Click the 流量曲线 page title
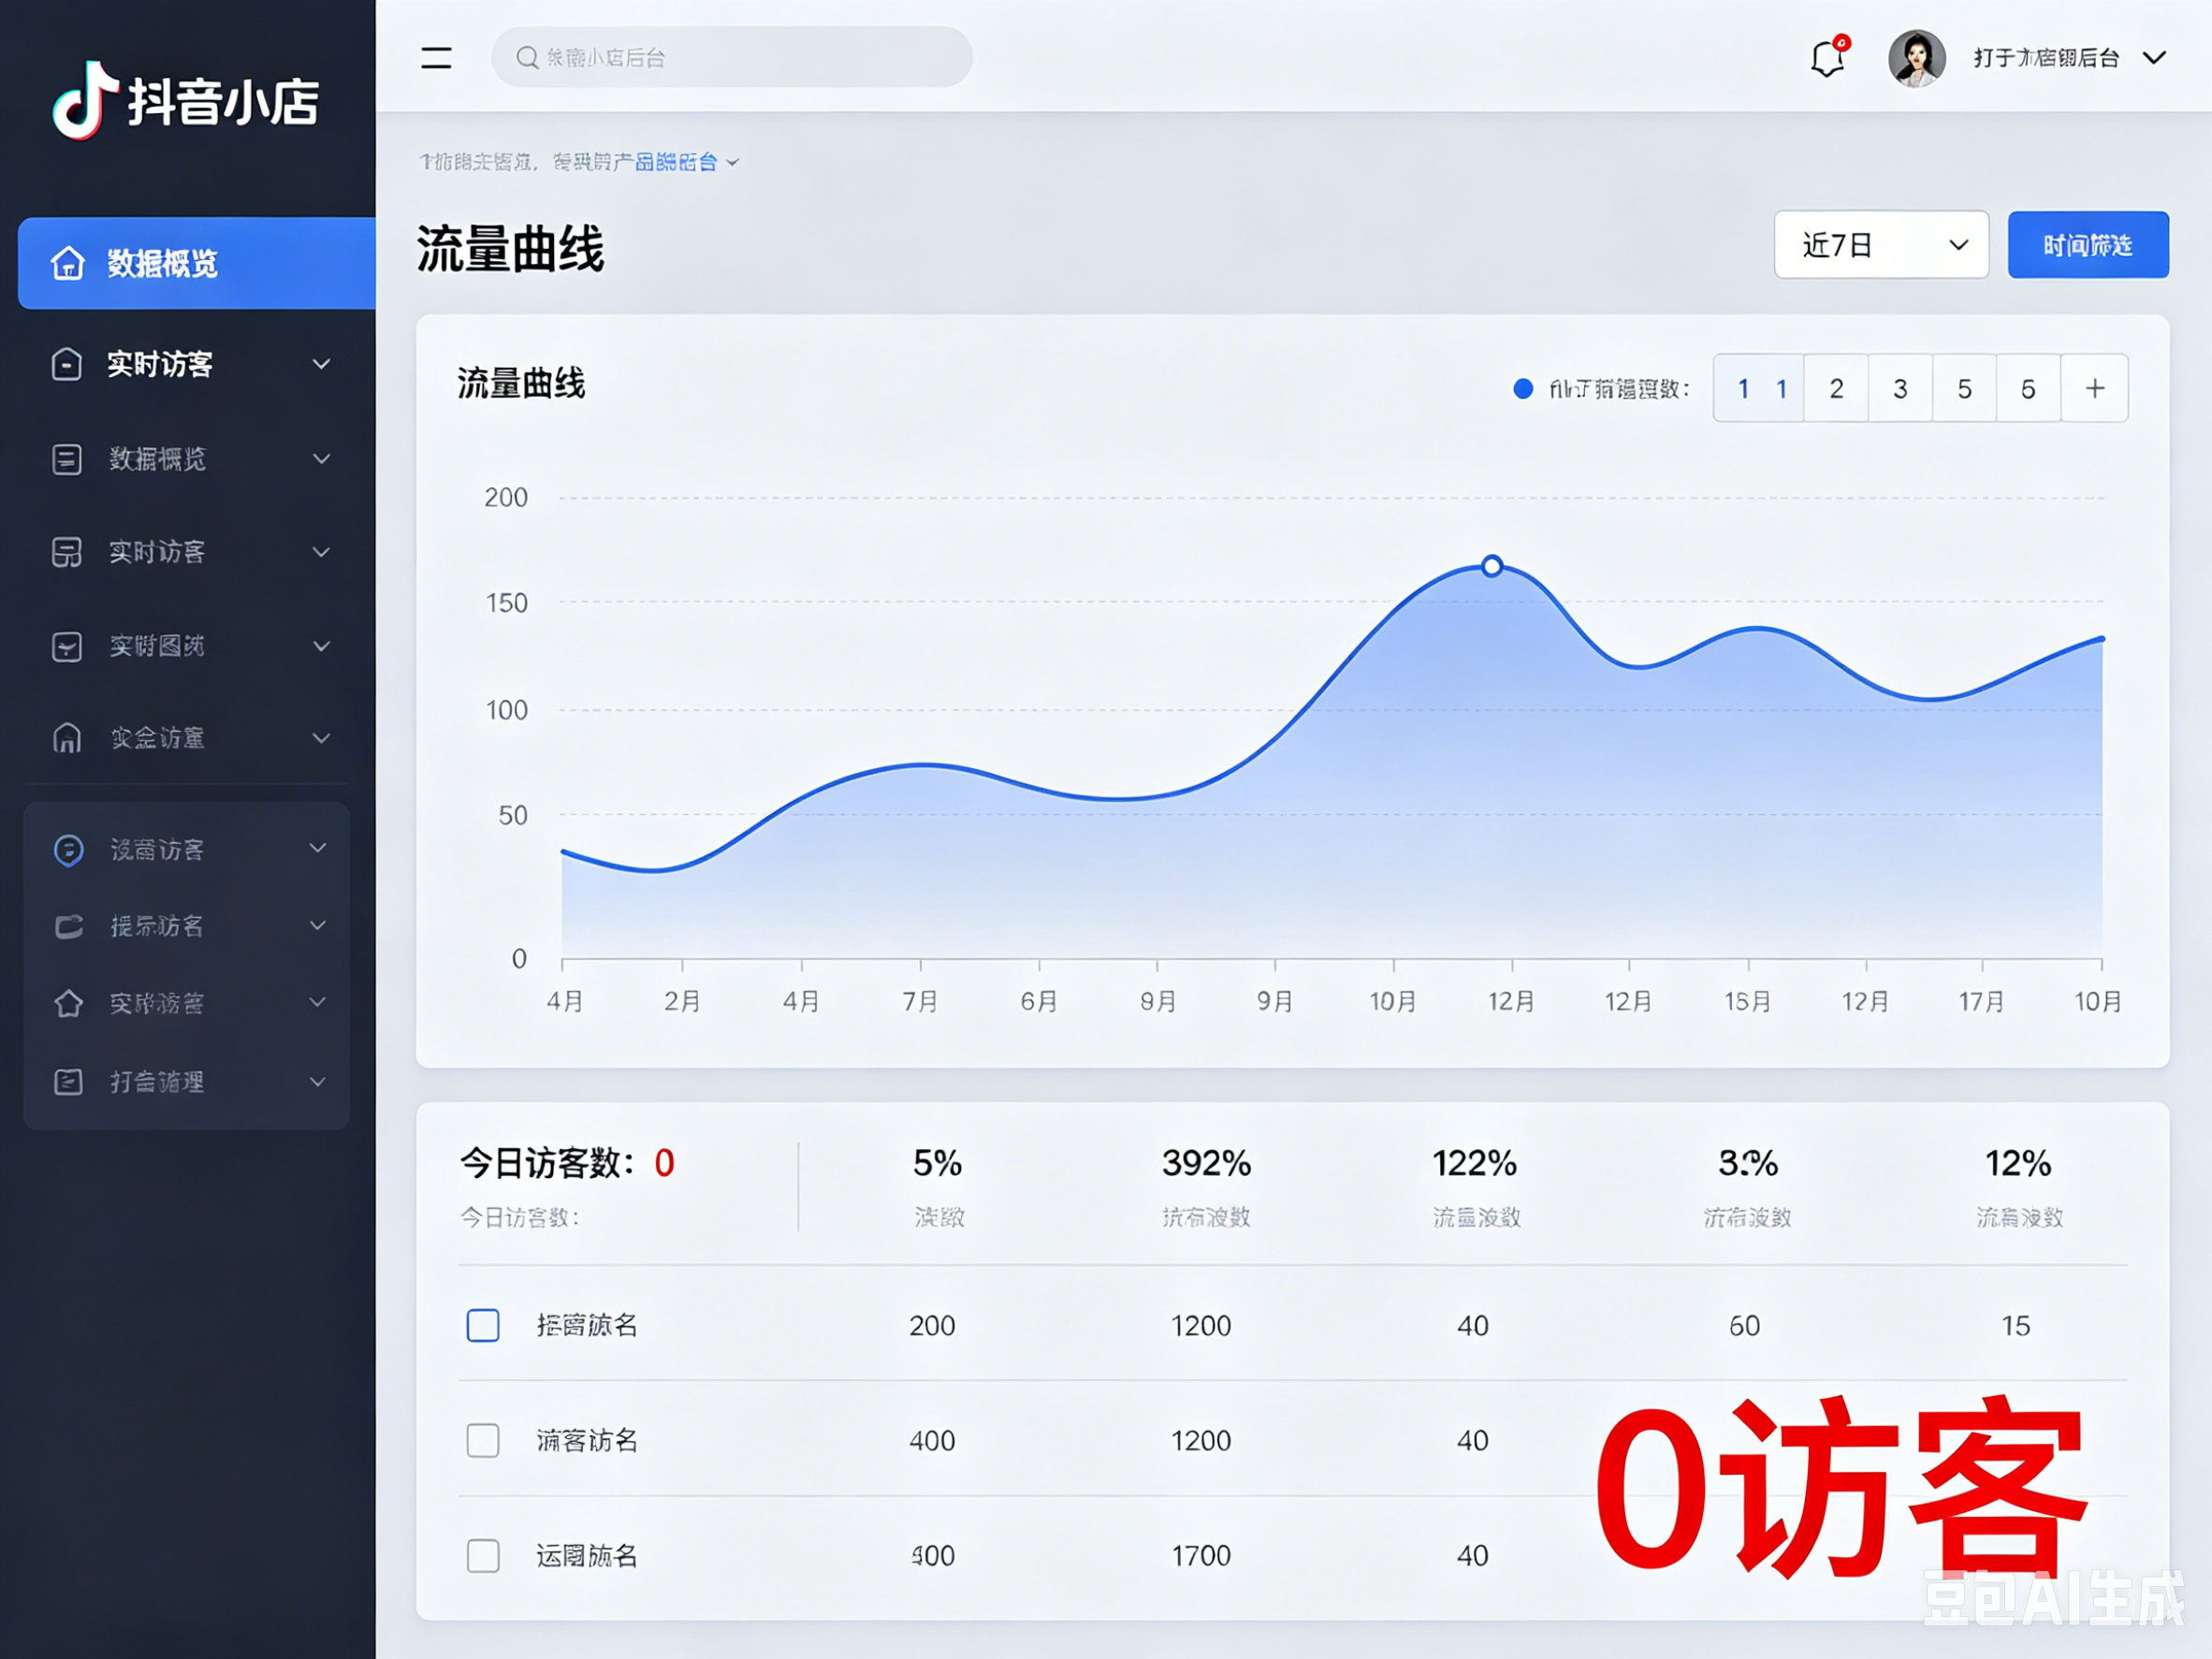Viewport: 2212px width, 1659px height. coord(511,248)
